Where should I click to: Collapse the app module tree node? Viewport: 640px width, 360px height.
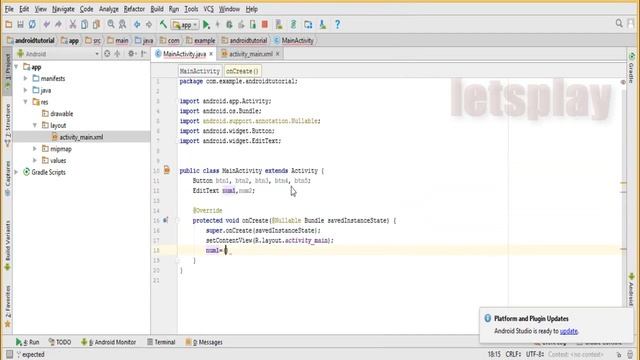[x=16, y=67]
